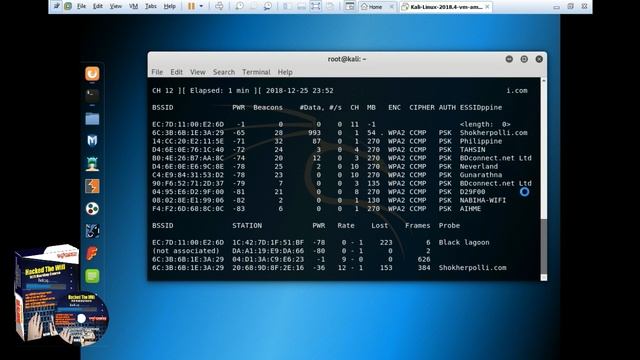Click BSSID 04:95:E6:D2:9F:00

coord(188,192)
